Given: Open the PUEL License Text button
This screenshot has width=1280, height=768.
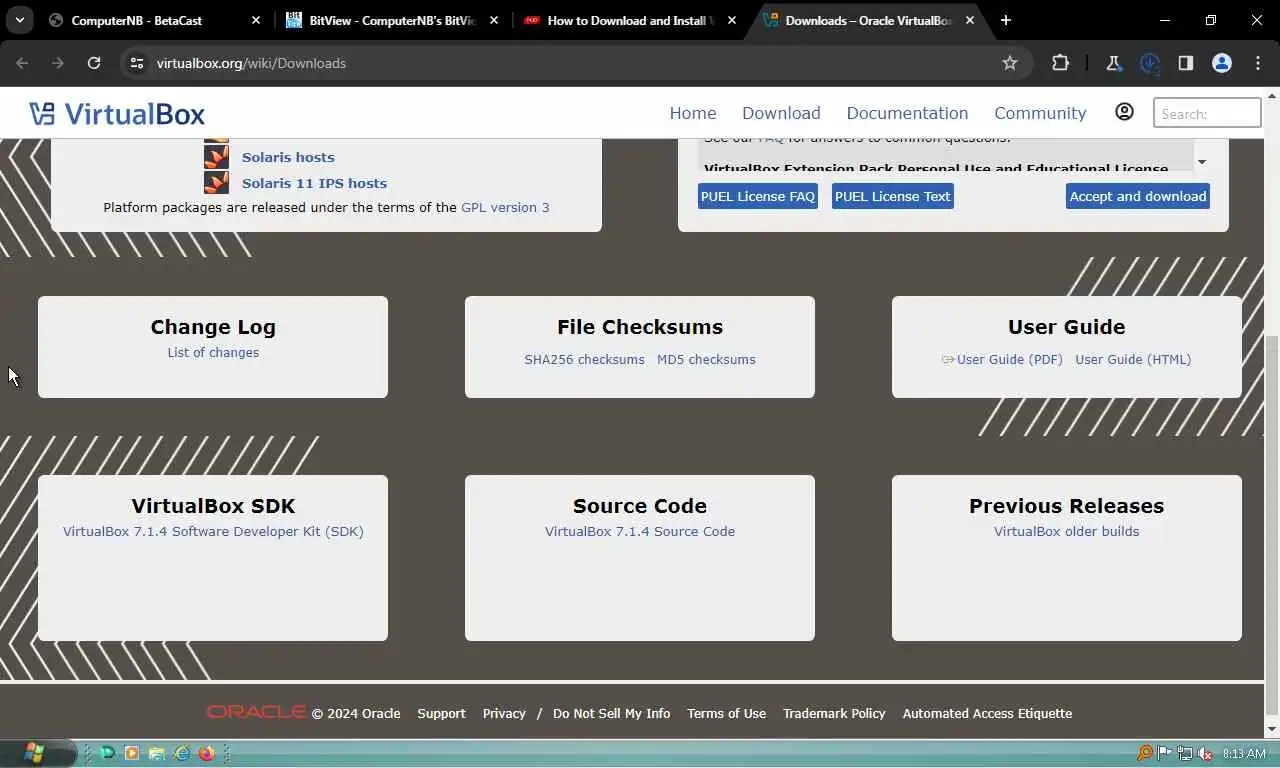Looking at the screenshot, I should coord(892,196).
